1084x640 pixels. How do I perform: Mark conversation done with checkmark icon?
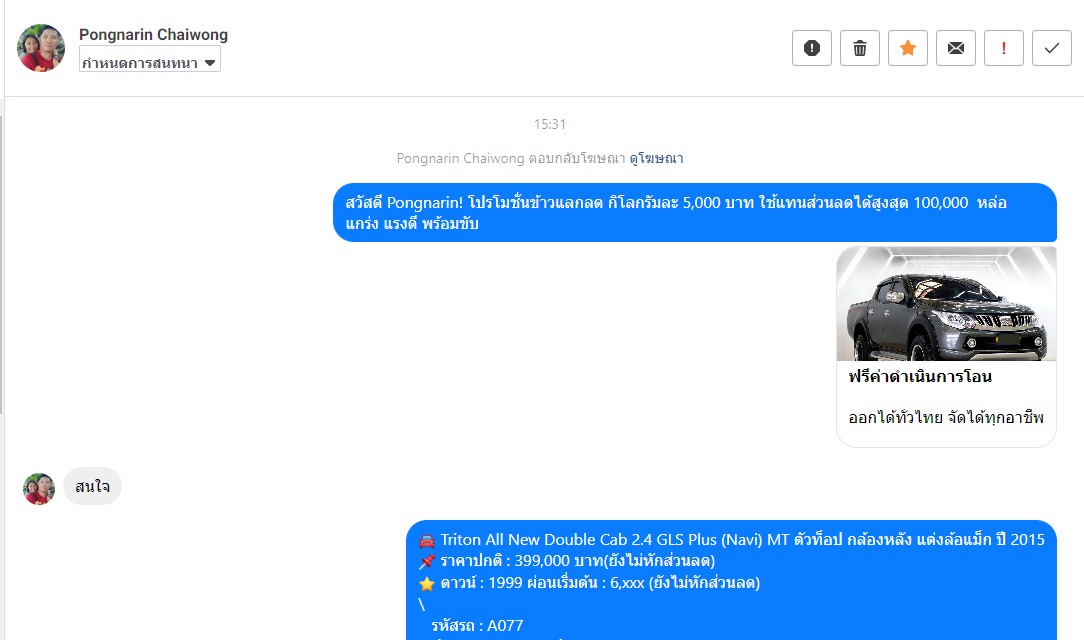click(x=1052, y=48)
